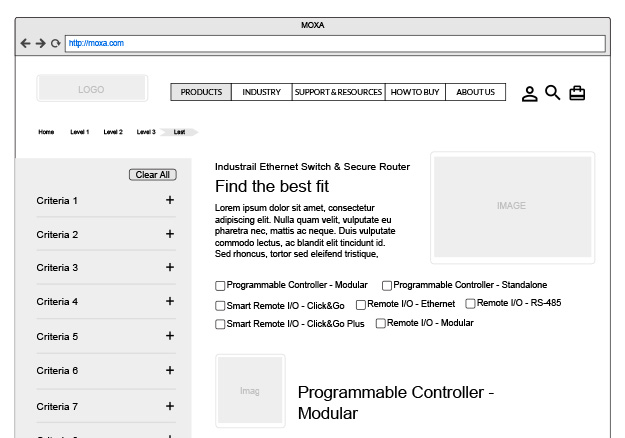Open the briefcase cart icon
Image resolution: width=625 pixels, height=438 pixels.
click(577, 93)
